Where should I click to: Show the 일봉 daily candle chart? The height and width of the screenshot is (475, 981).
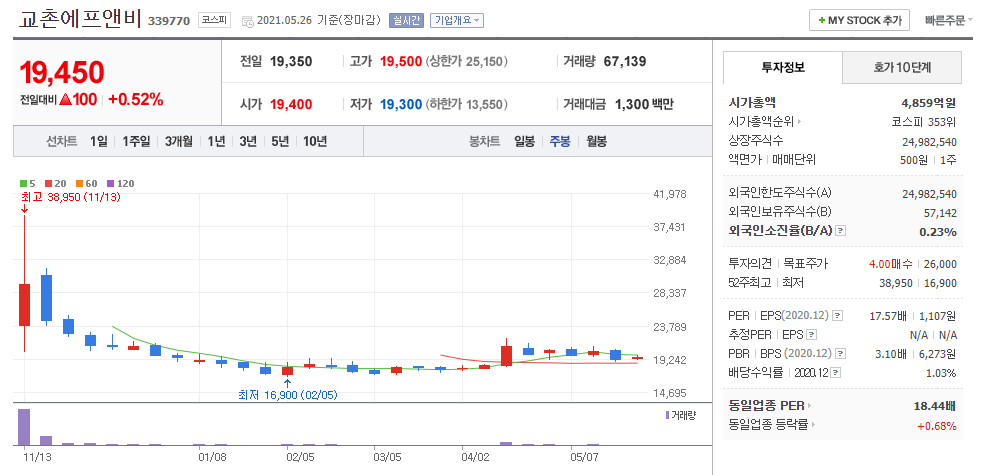coord(524,141)
